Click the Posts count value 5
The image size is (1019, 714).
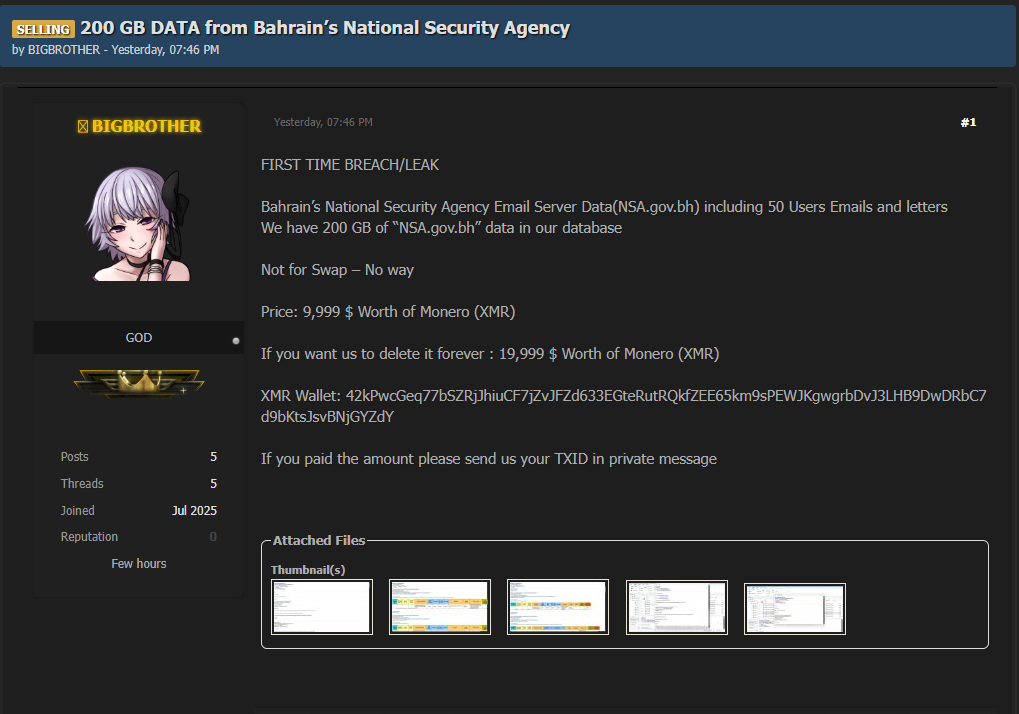[213, 457]
